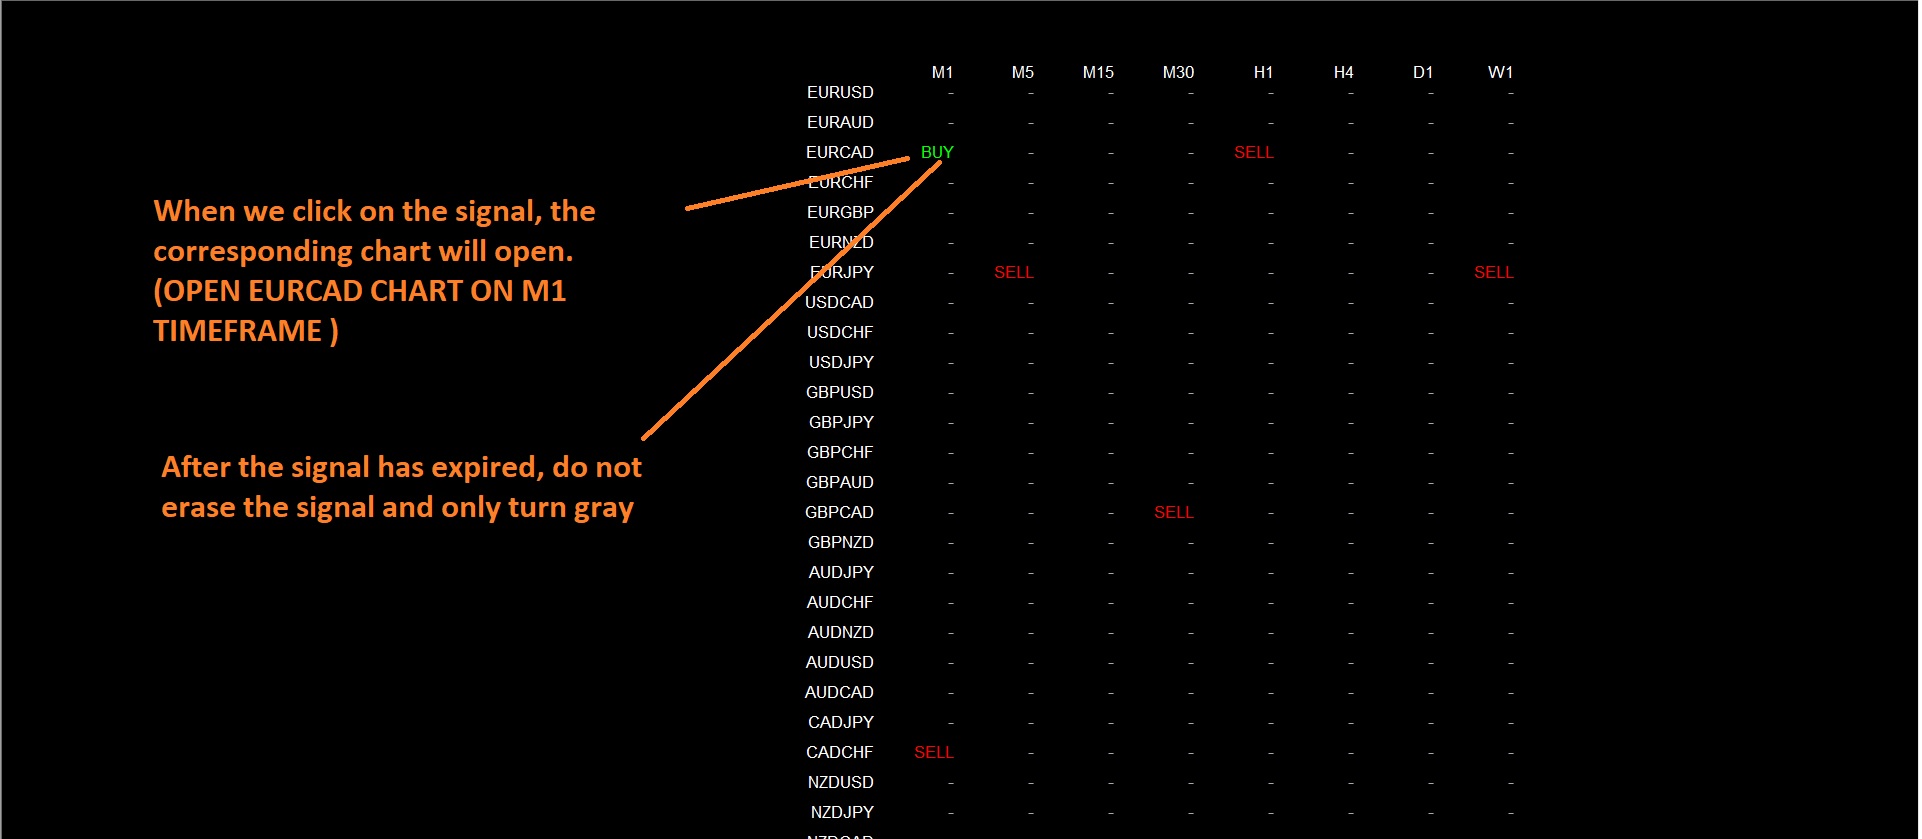
Task: Select the M15 column header
Action: coord(1098,72)
